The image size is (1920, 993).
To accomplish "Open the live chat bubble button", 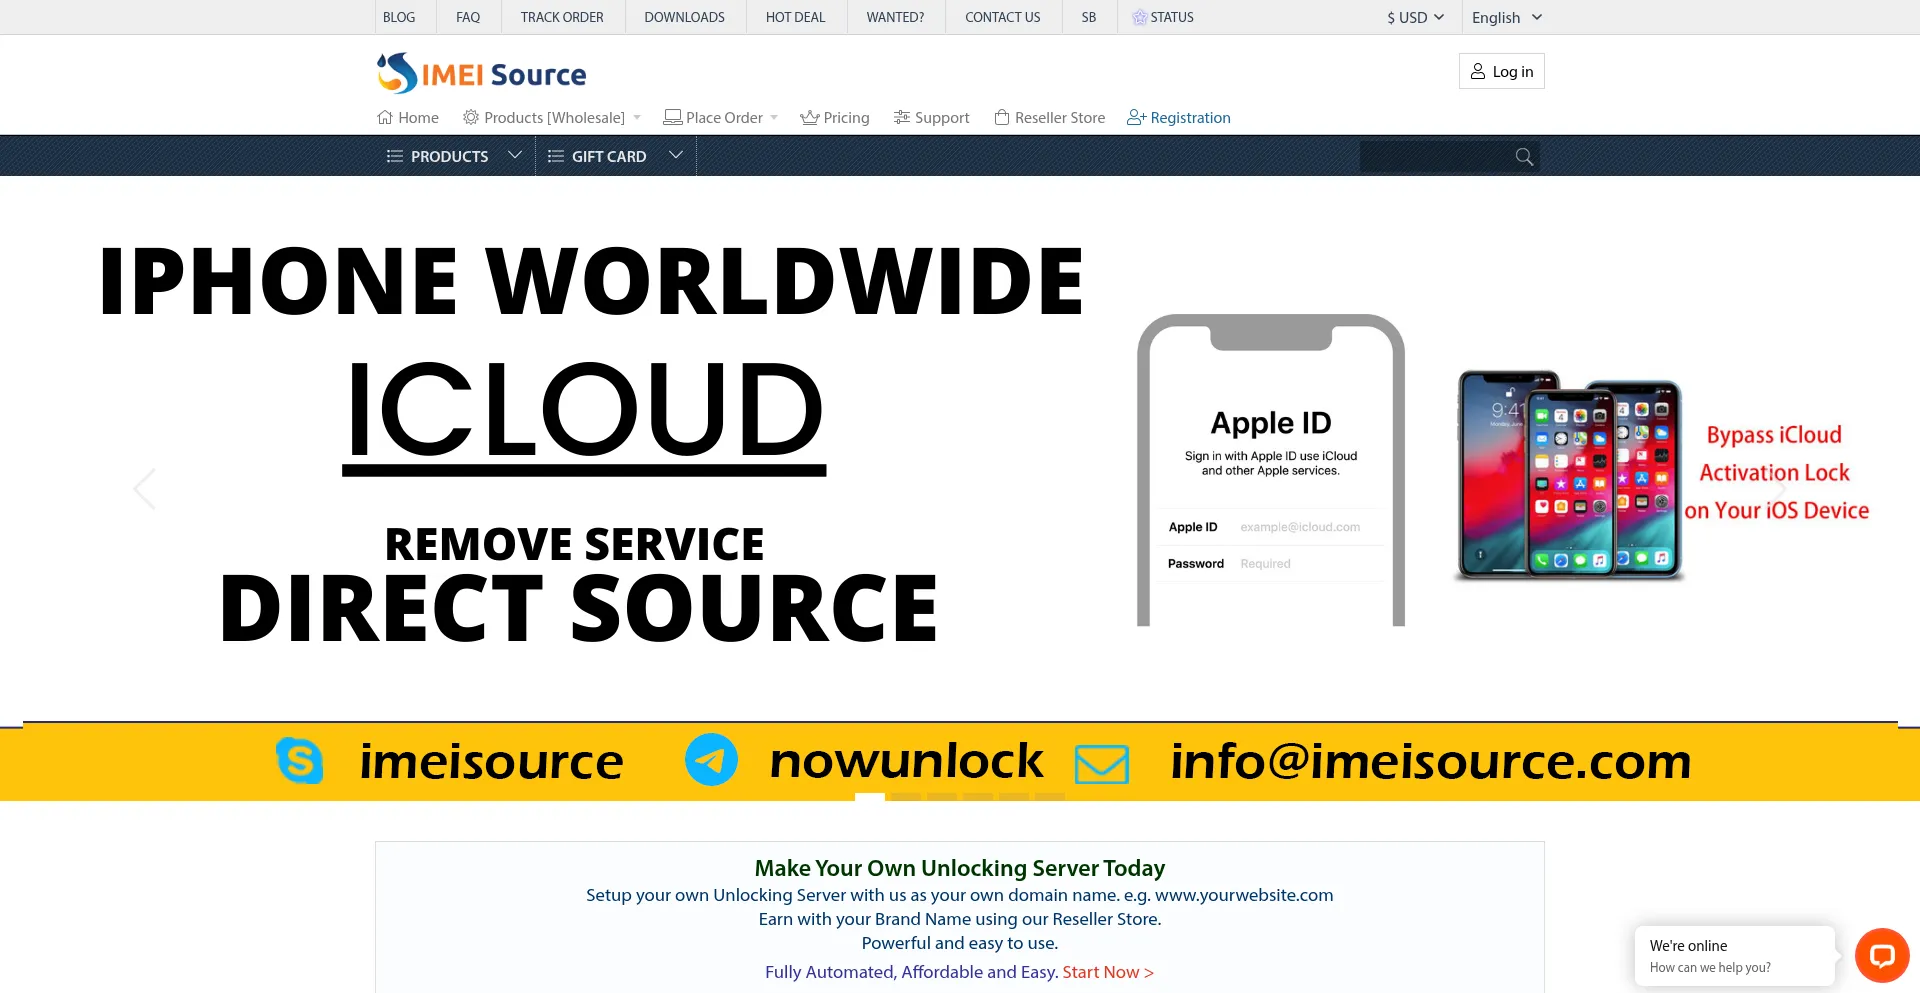I will tap(1882, 955).
